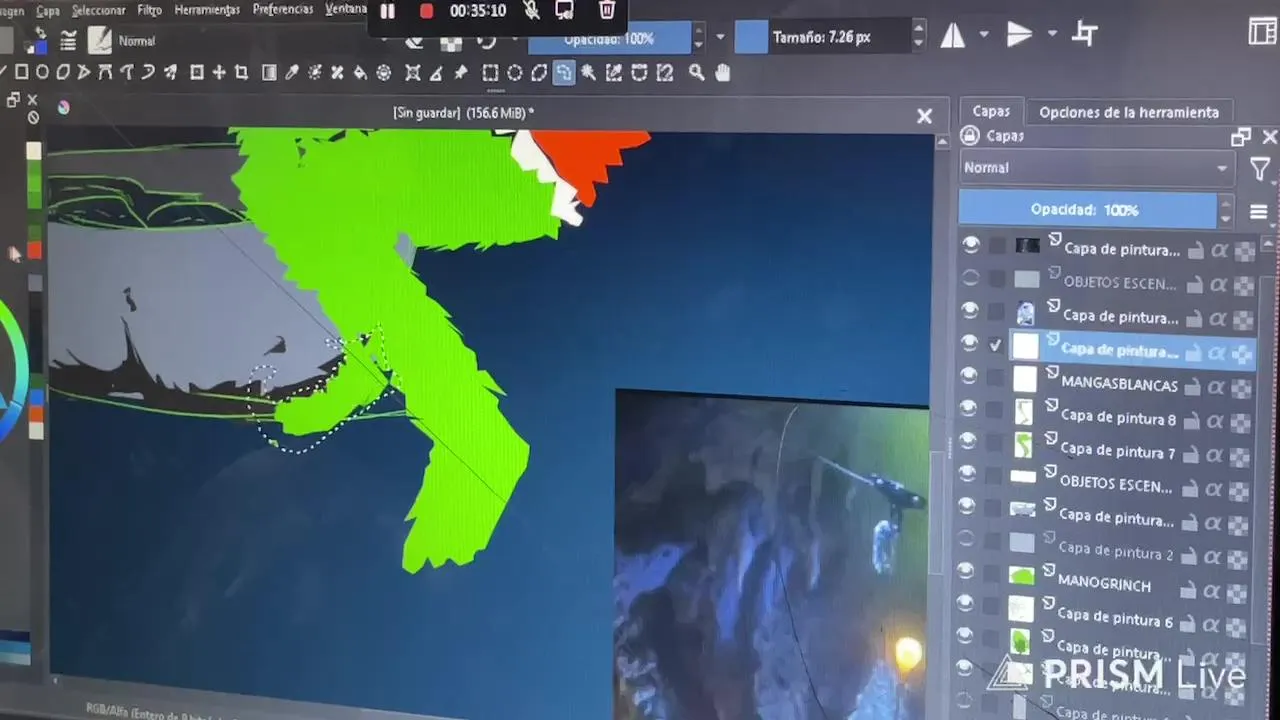Open the Capa menu
1280x720 pixels.
click(x=47, y=11)
